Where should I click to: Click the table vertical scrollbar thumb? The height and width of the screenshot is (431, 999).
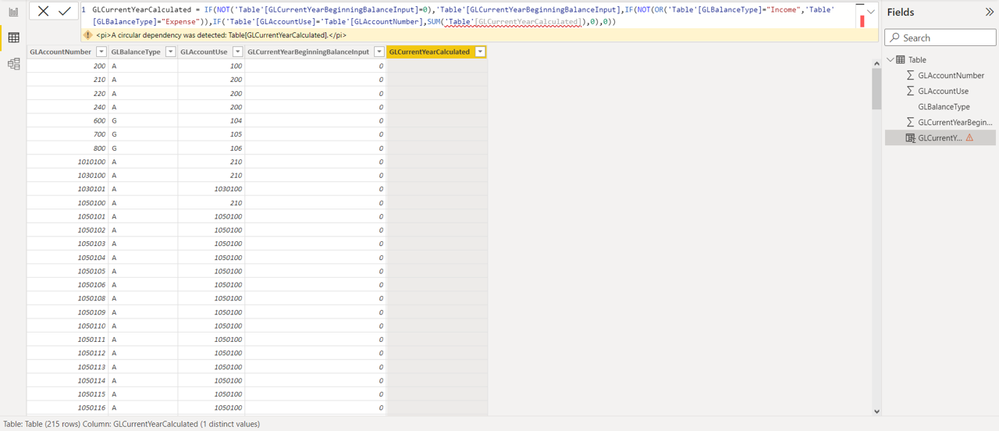pyautogui.click(x=876, y=88)
